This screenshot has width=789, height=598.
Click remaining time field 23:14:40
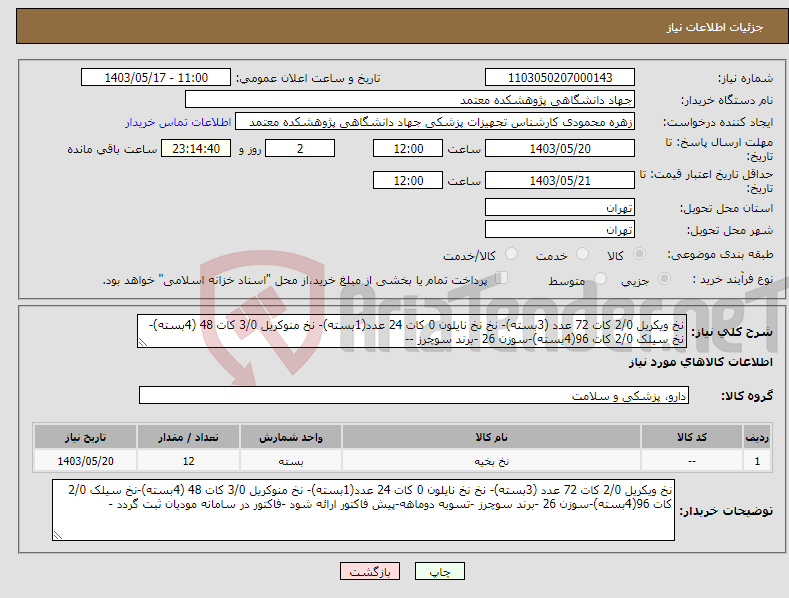(196, 148)
